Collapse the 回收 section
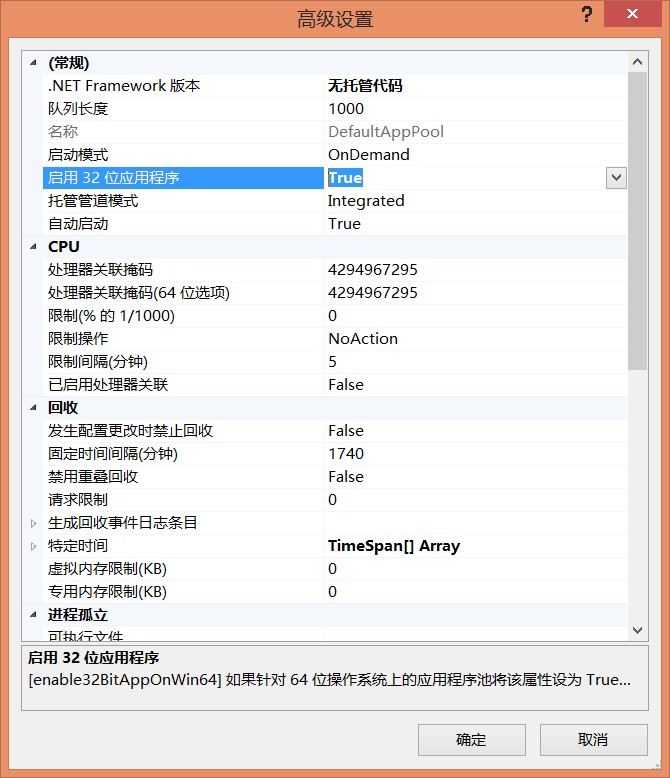 tap(34, 408)
